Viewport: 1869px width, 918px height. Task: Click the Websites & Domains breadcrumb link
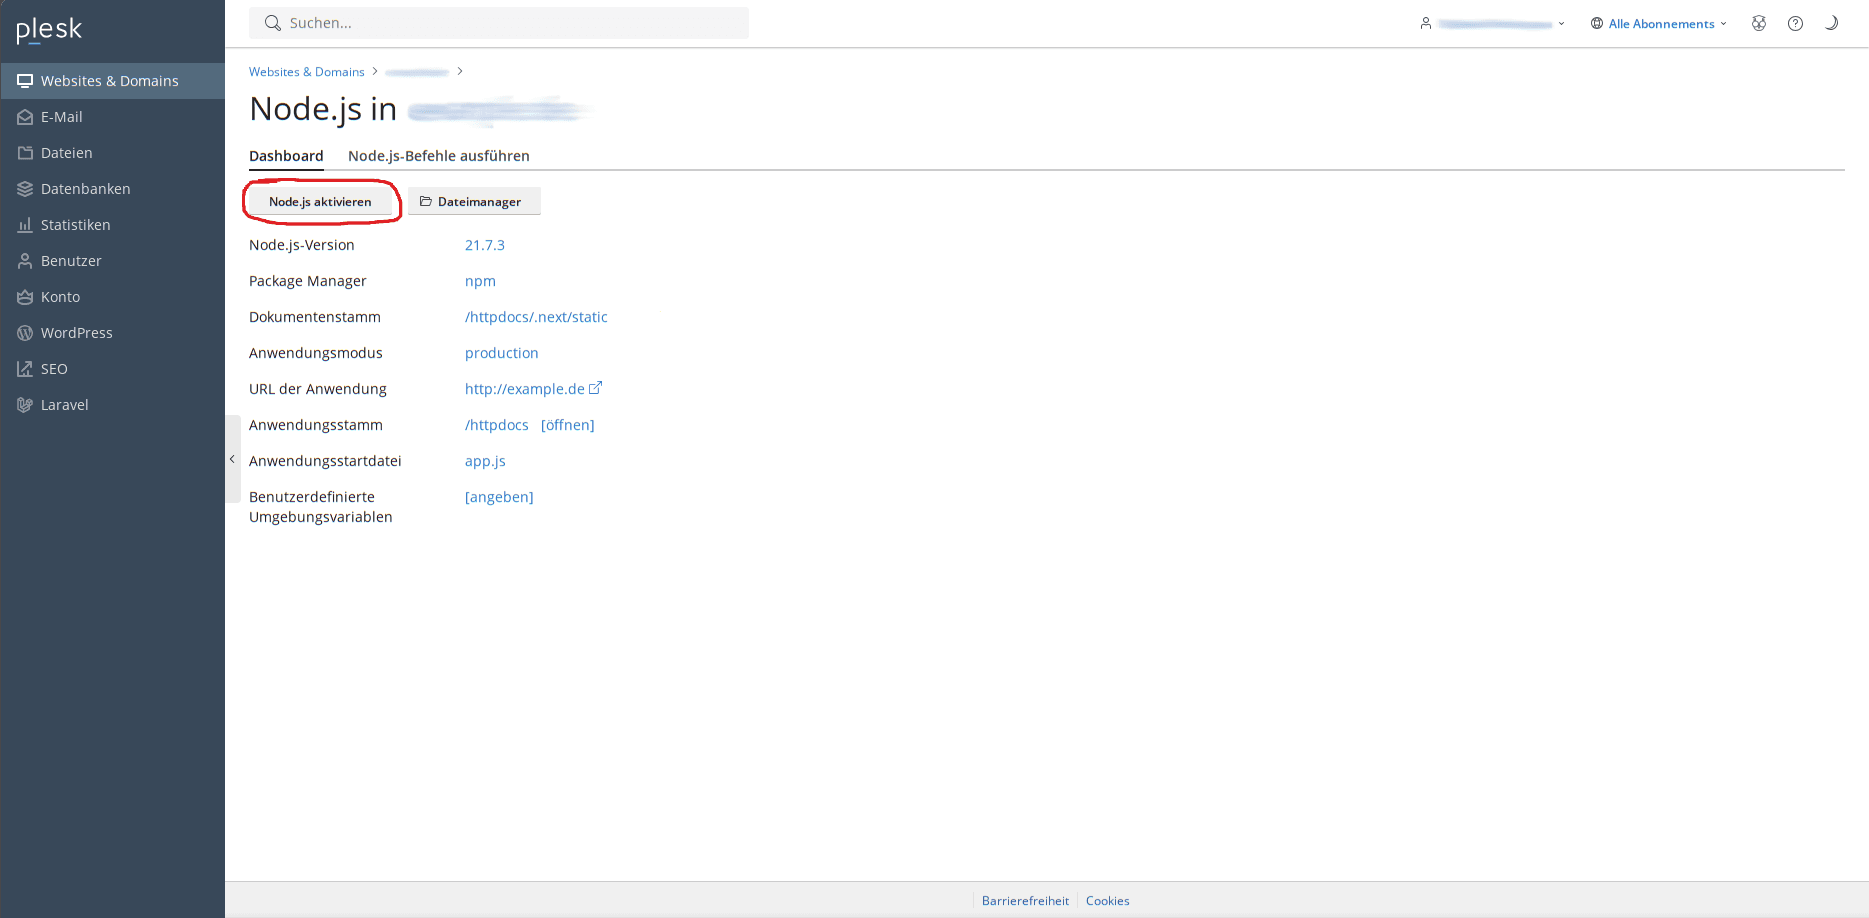pos(306,72)
